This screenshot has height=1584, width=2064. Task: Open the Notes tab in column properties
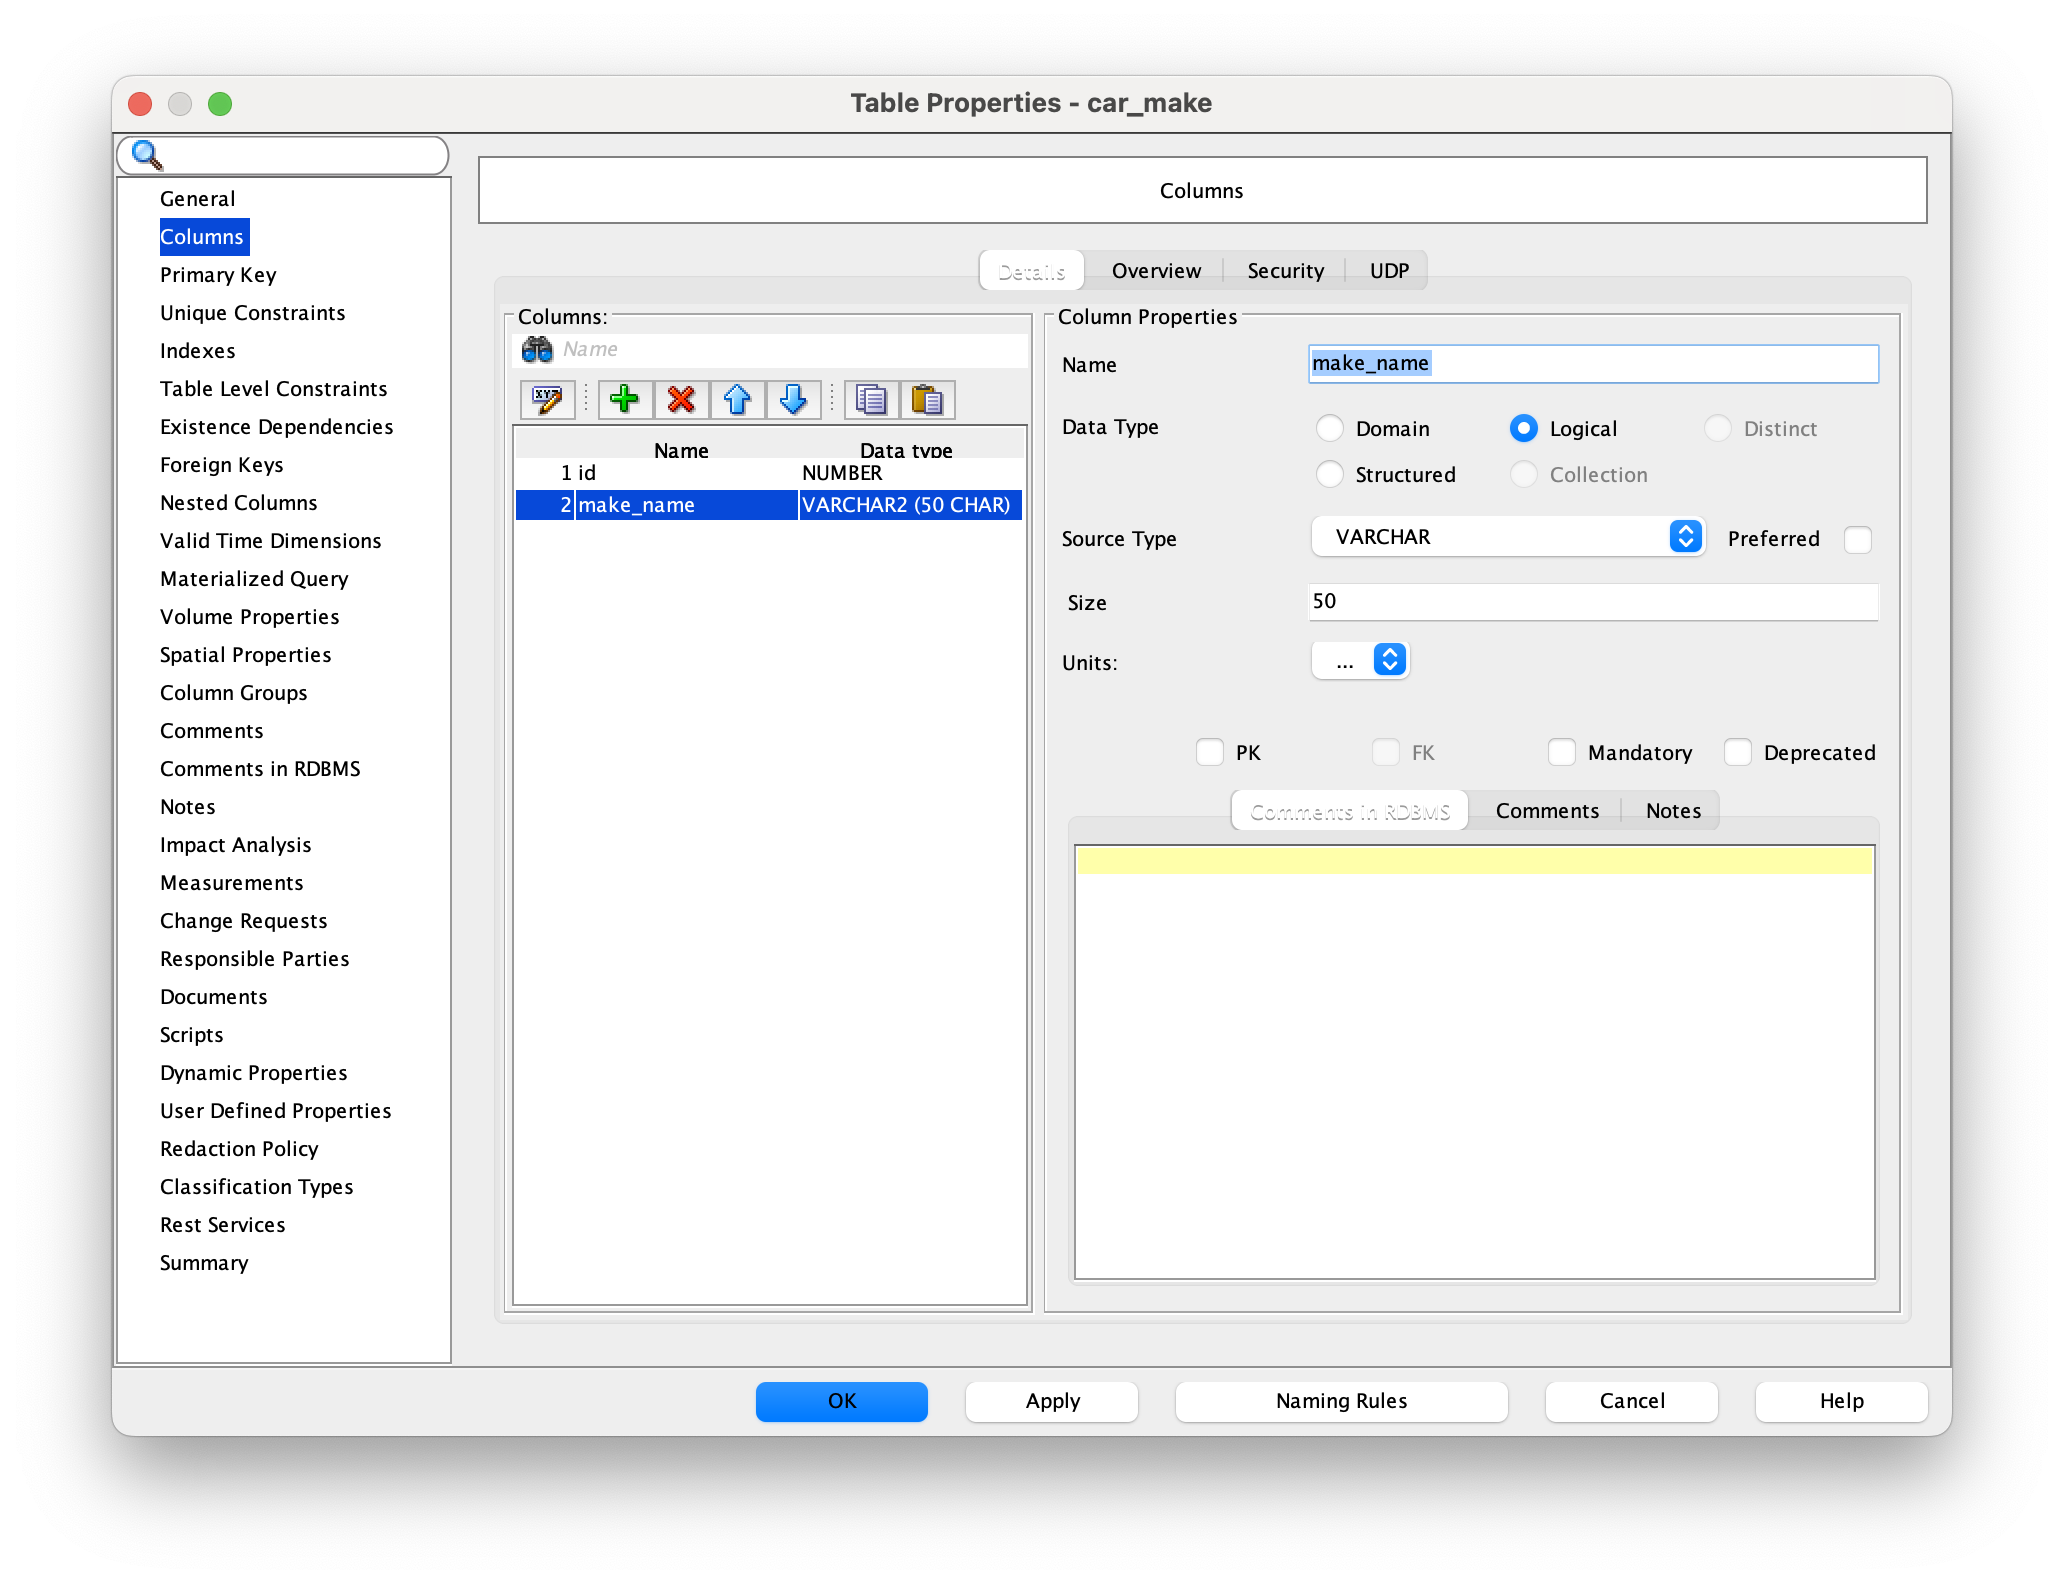pos(1672,811)
